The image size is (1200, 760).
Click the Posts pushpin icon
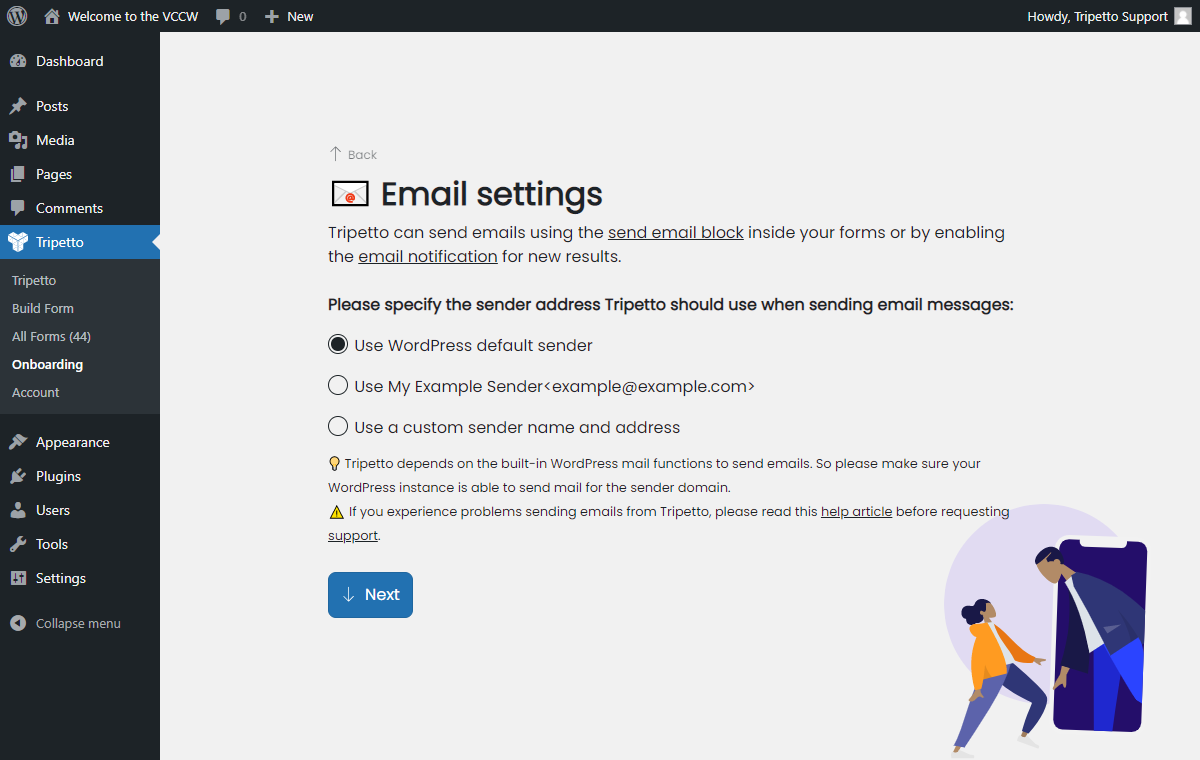[18, 106]
